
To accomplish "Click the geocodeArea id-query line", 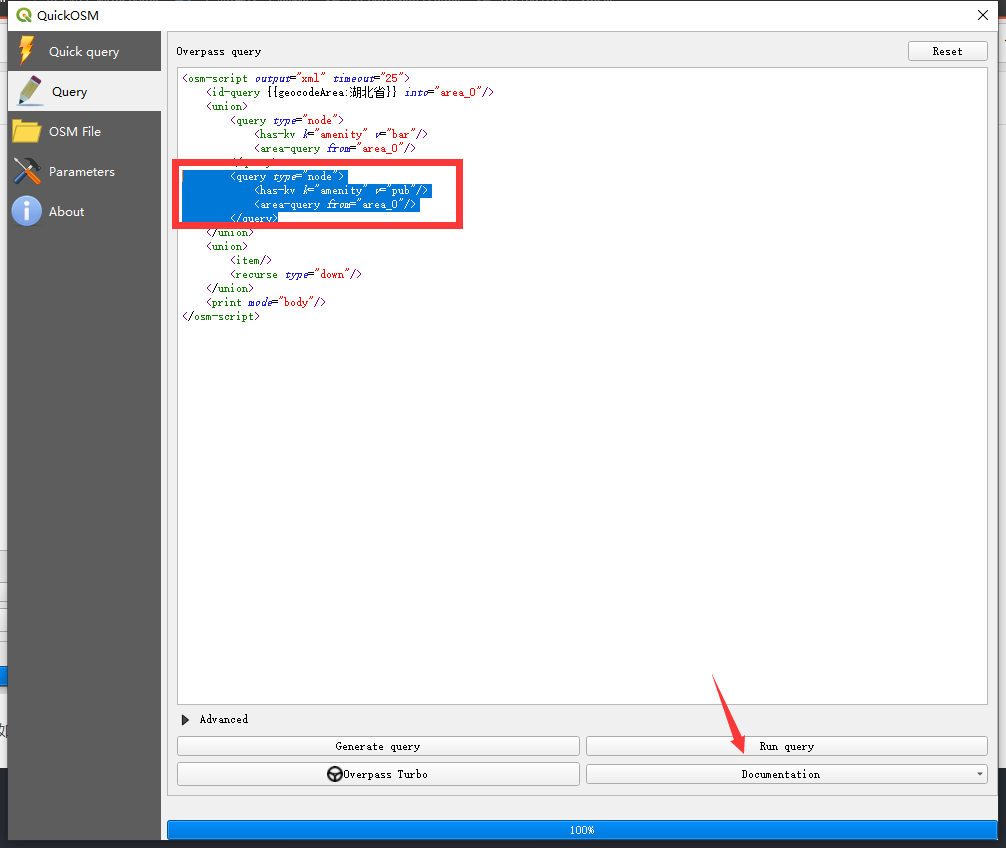I will click(350, 92).
